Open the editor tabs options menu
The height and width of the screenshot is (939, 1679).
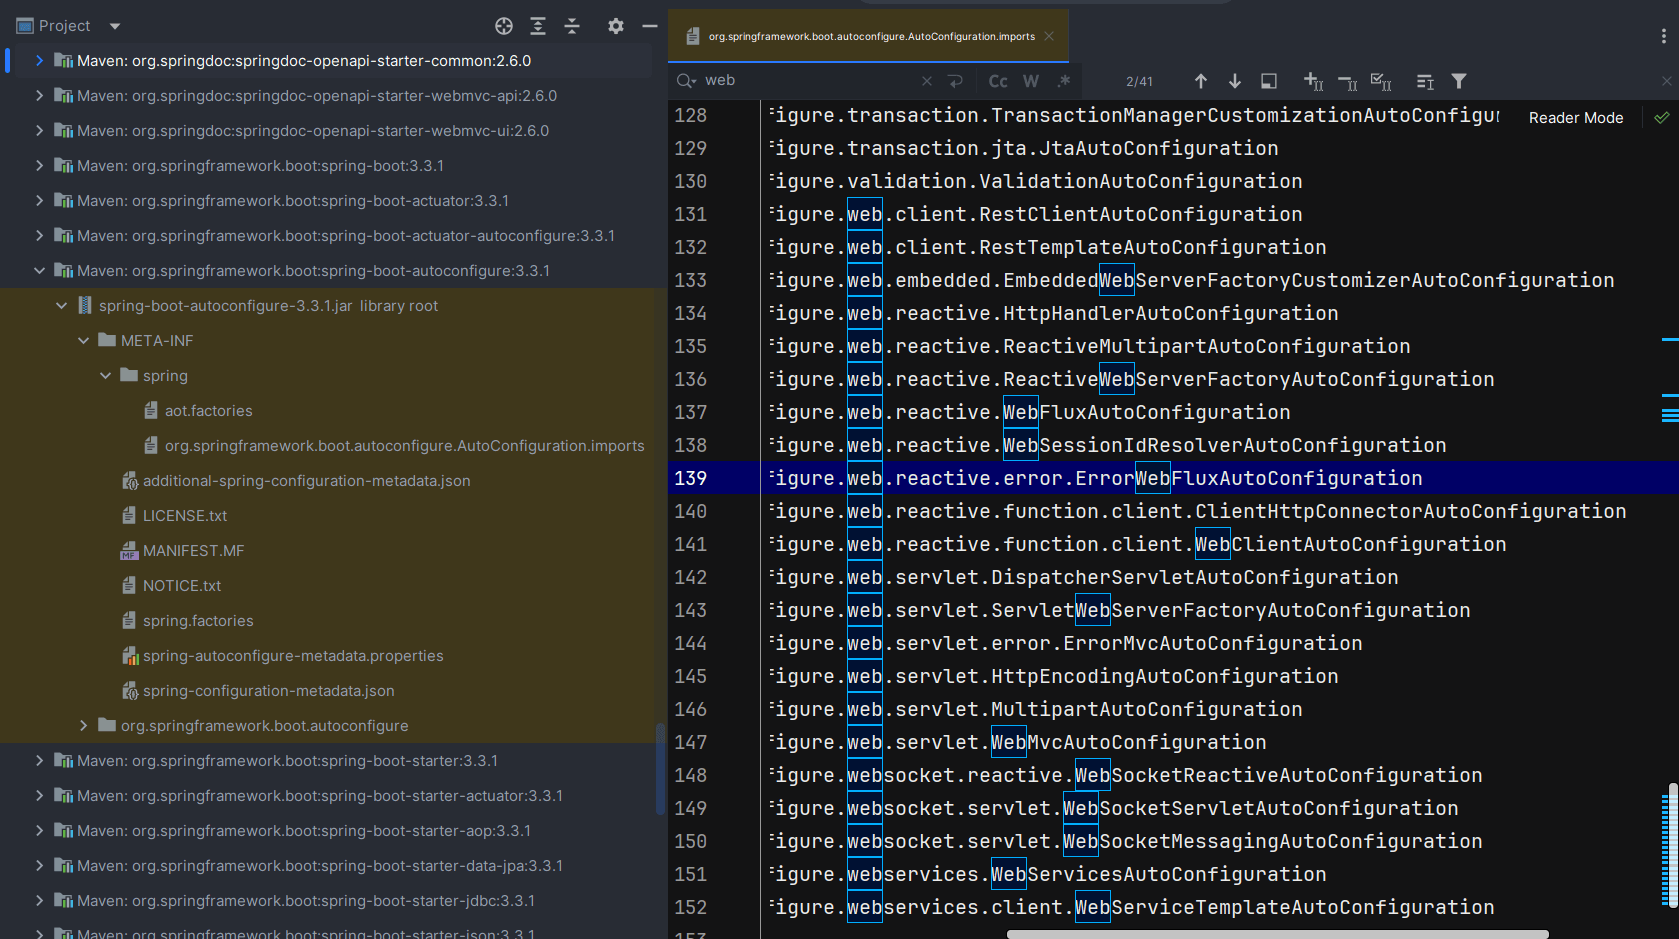[1664, 36]
